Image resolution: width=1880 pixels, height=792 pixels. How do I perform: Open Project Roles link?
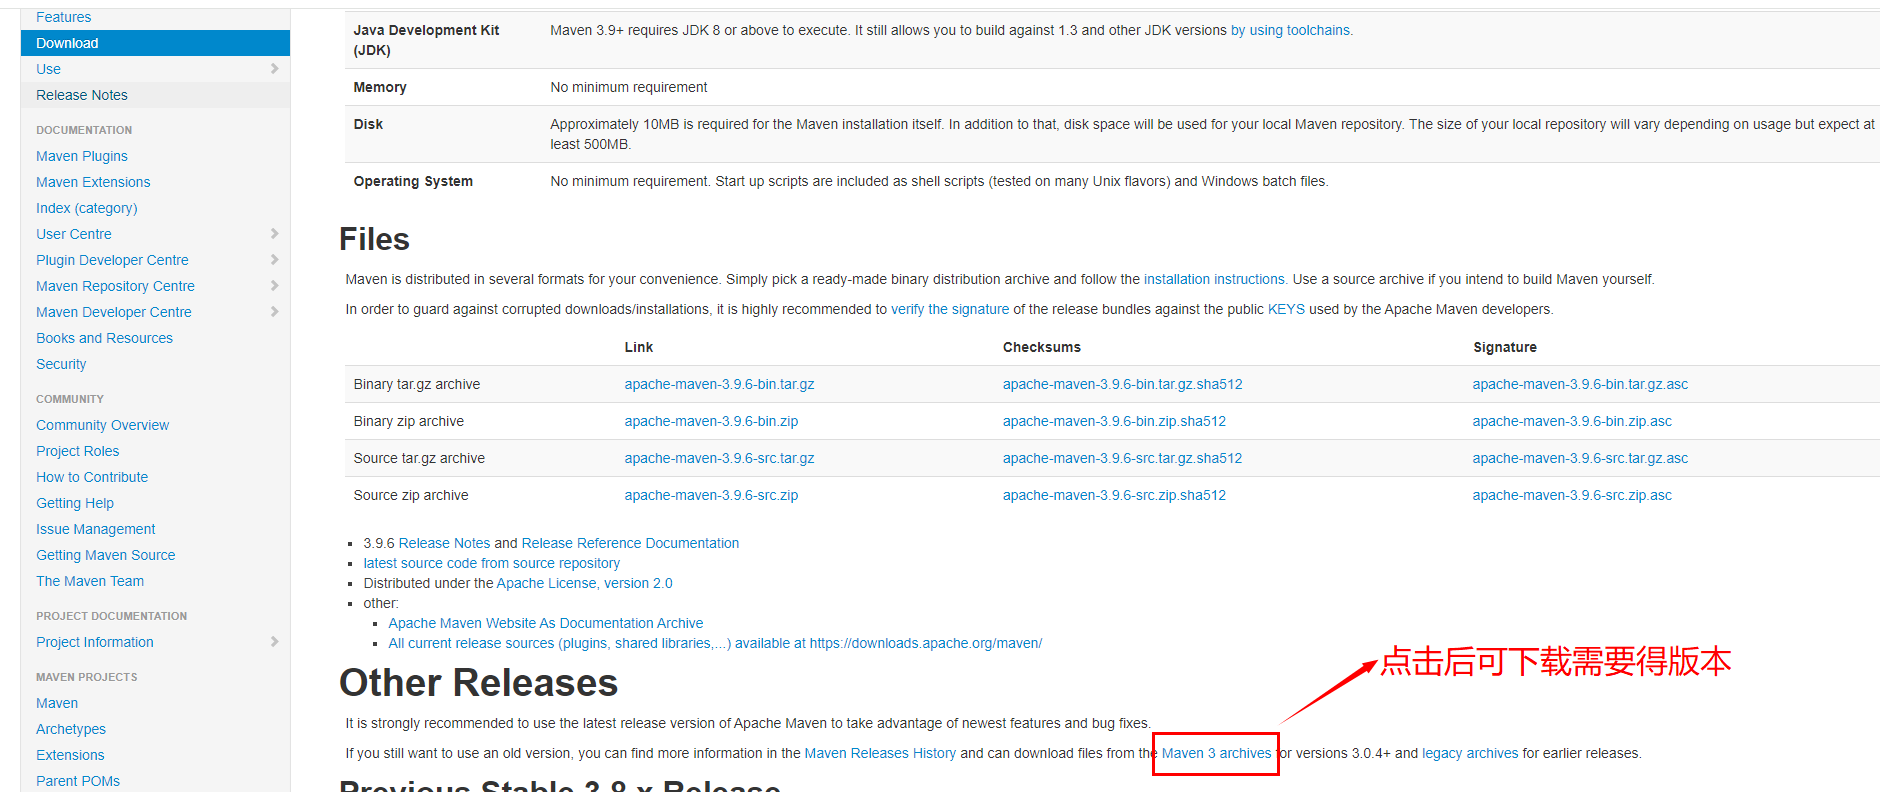click(77, 451)
